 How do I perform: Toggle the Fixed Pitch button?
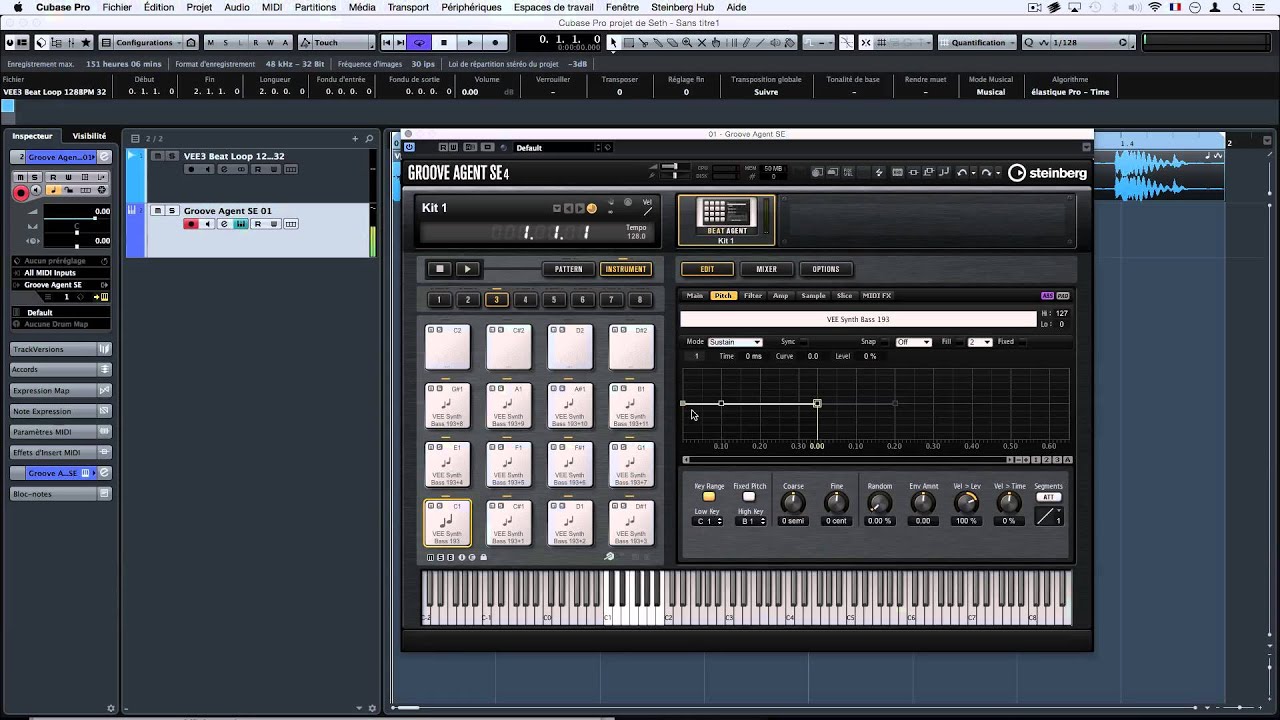tap(749, 497)
